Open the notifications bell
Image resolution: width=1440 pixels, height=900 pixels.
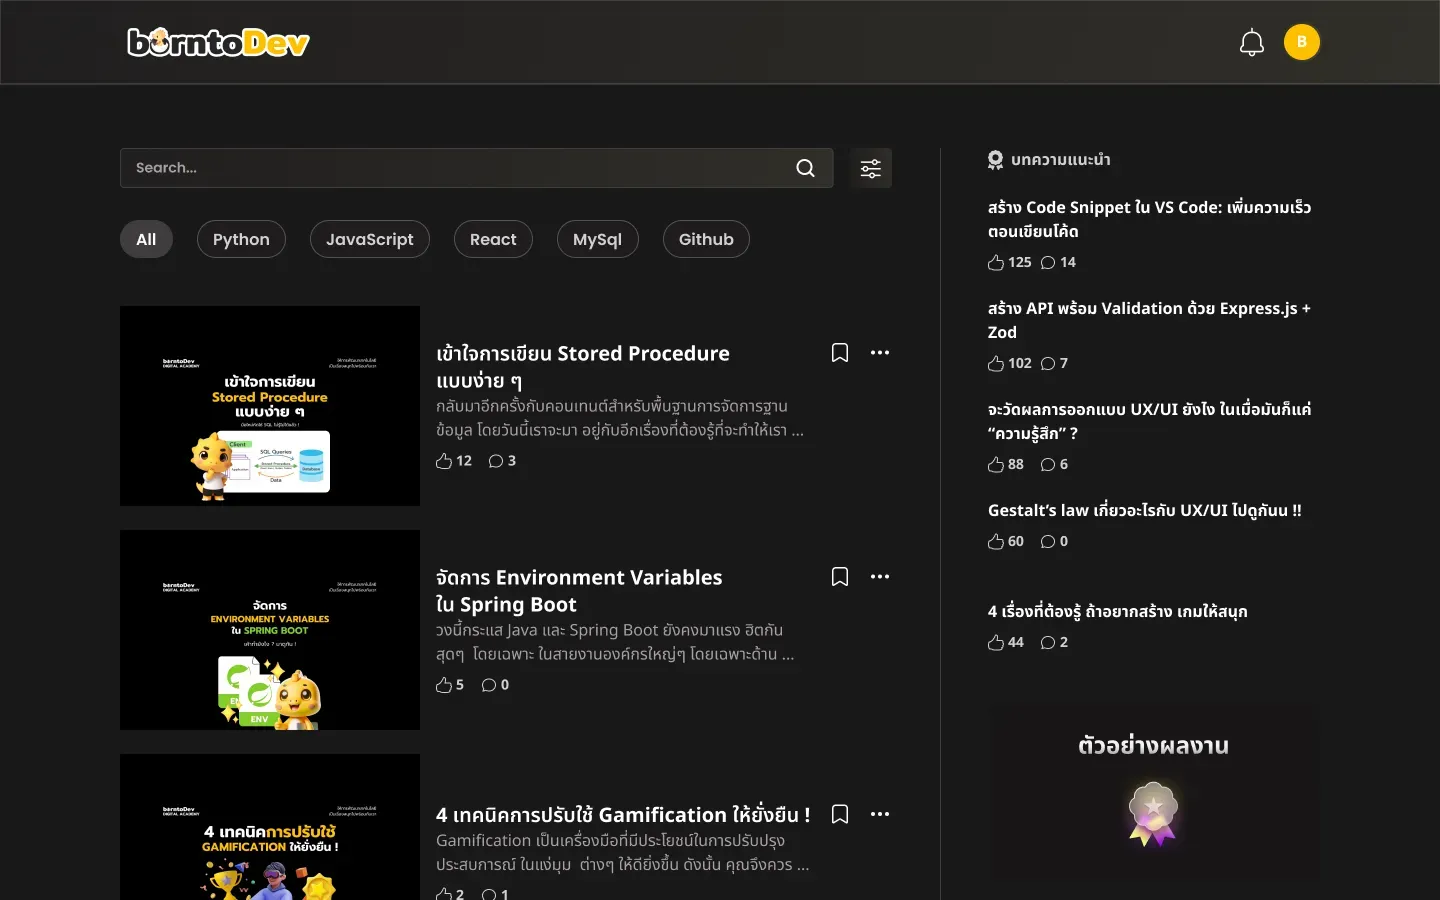(x=1252, y=43)
